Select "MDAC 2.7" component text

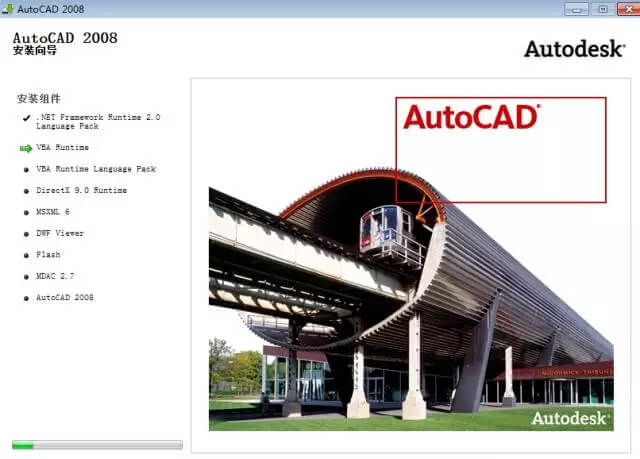pos(55,276)
